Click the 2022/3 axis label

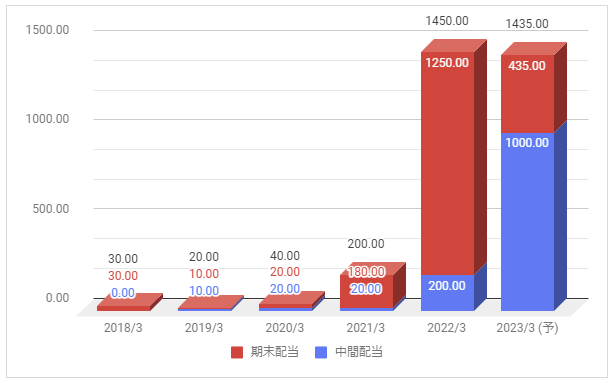click(x=446, y=328)
